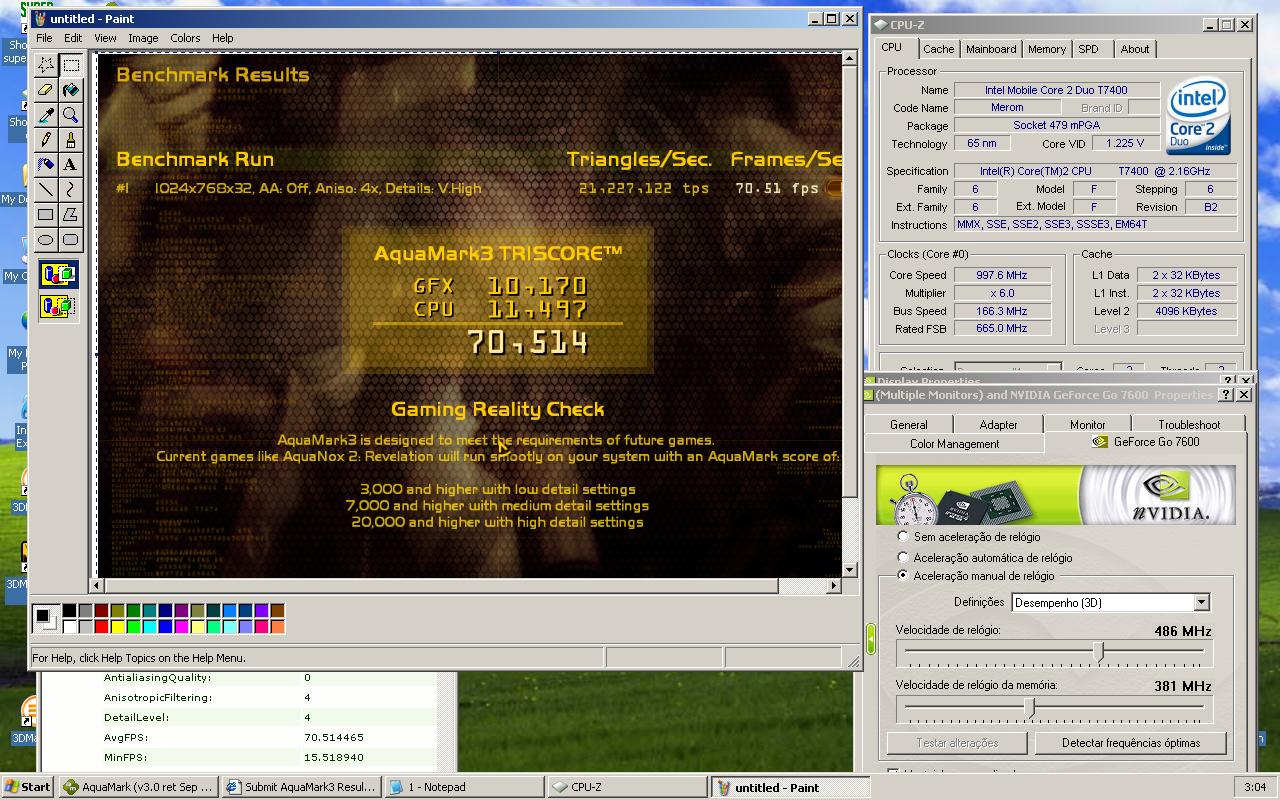Switch to CPU-Z taskbar button
Image resolution: width=1280 pixels, height=800 pixels.
click(x=627, y=787)
